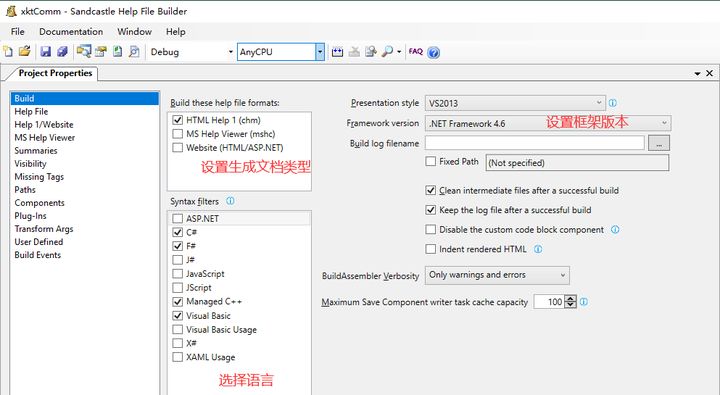The height and width of the screenshot is (395, 720).
Task: Toggle the Visual Basic syntax filter
Action: tap(178, 316)
